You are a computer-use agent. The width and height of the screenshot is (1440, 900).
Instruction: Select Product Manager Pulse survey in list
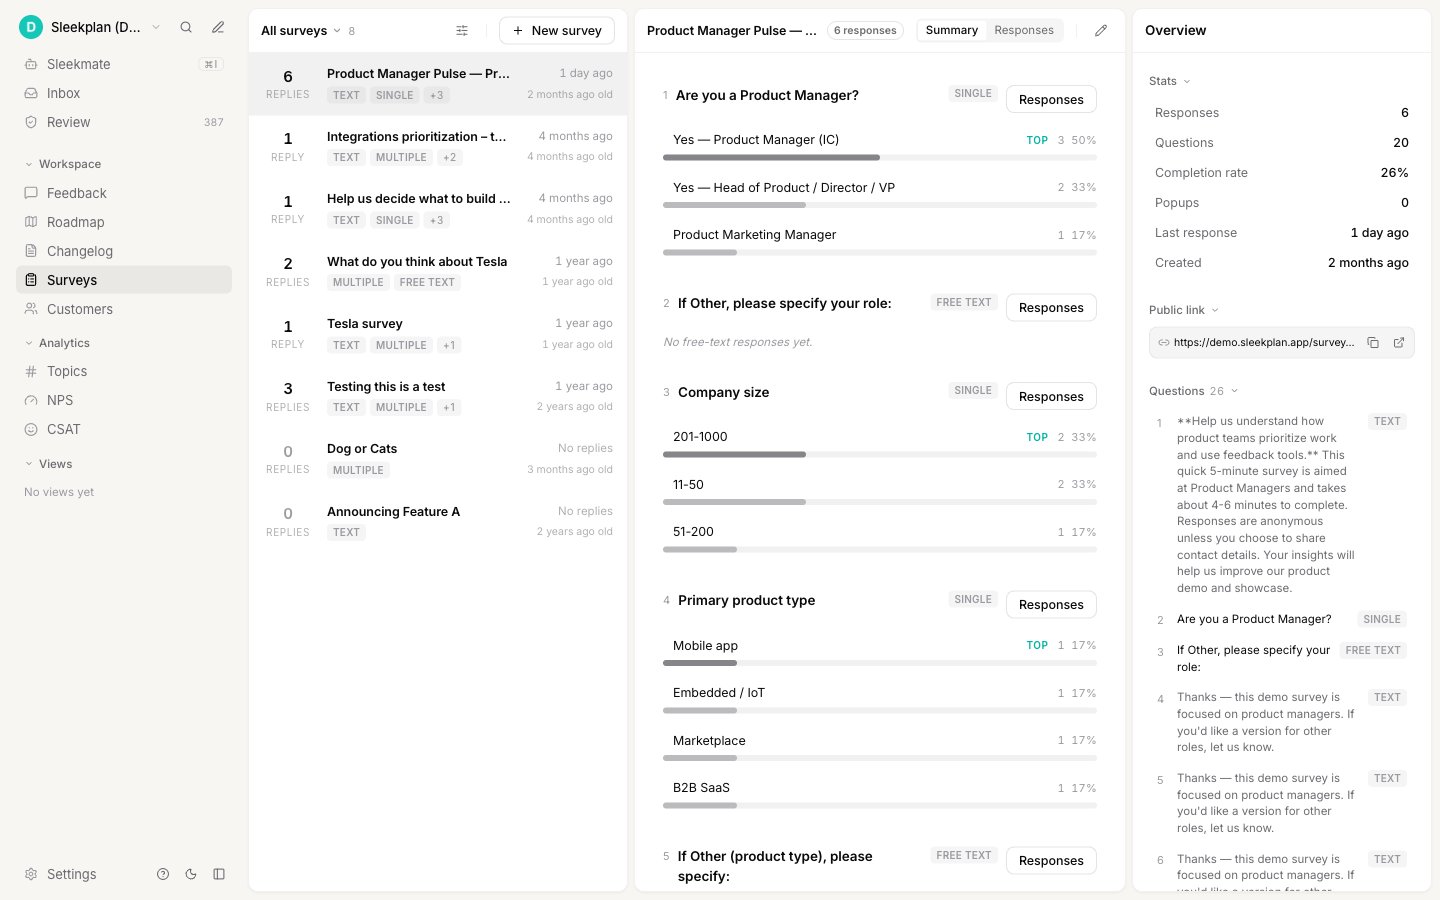(438, 84)
